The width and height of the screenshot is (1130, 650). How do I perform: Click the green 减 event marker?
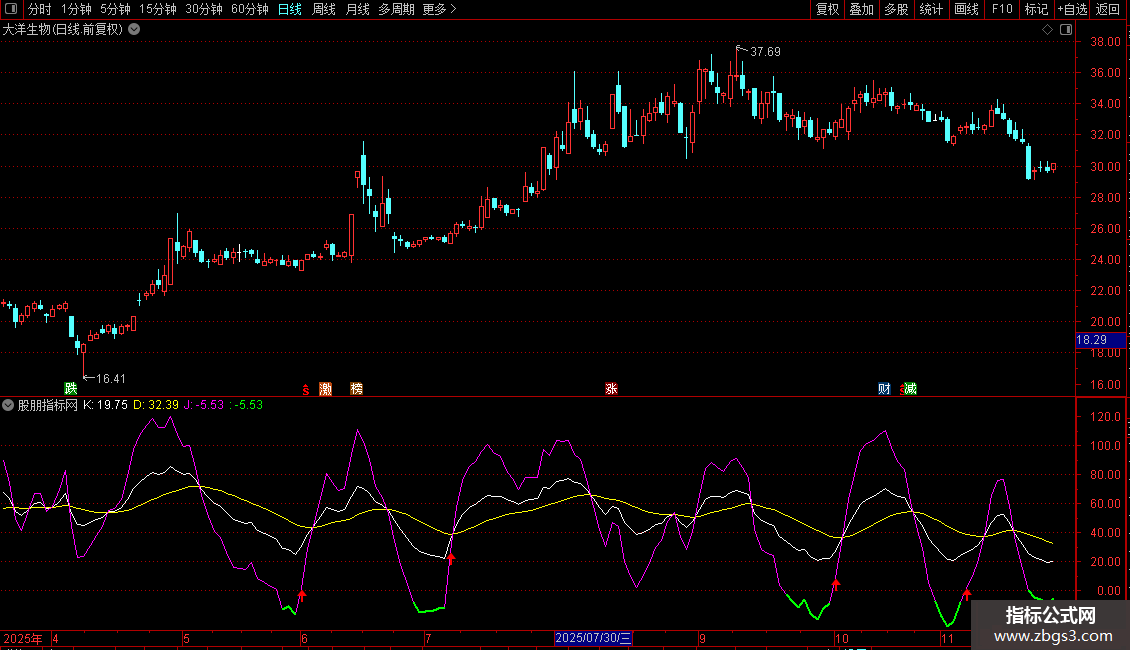(909, 388)
